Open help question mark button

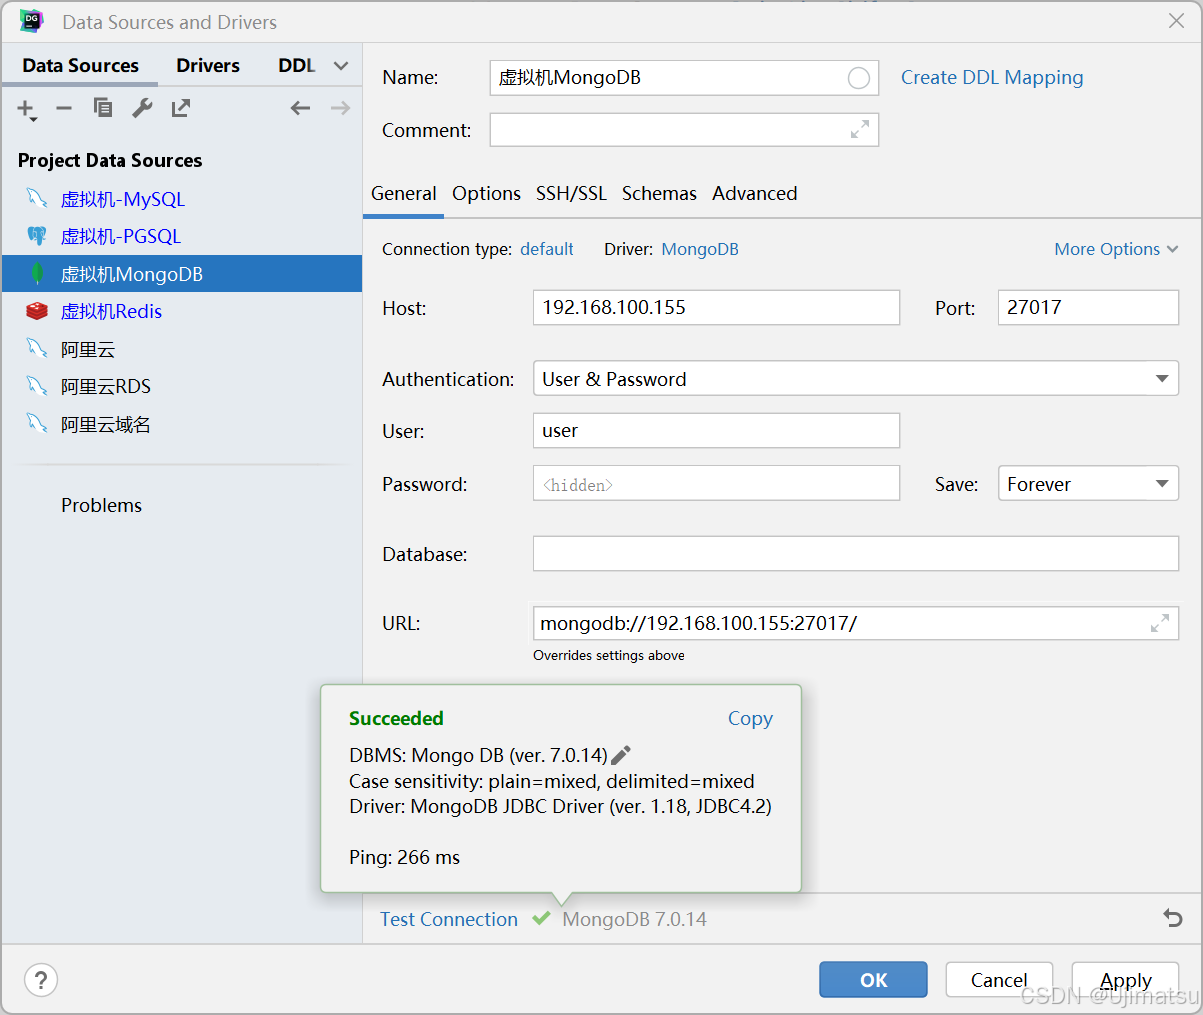pyautogui.click(x=41, y=979)
